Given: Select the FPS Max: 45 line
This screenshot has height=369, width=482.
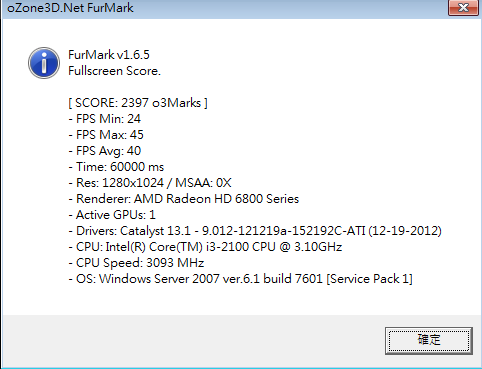Looking at the screenshot, I should point(106,135).
